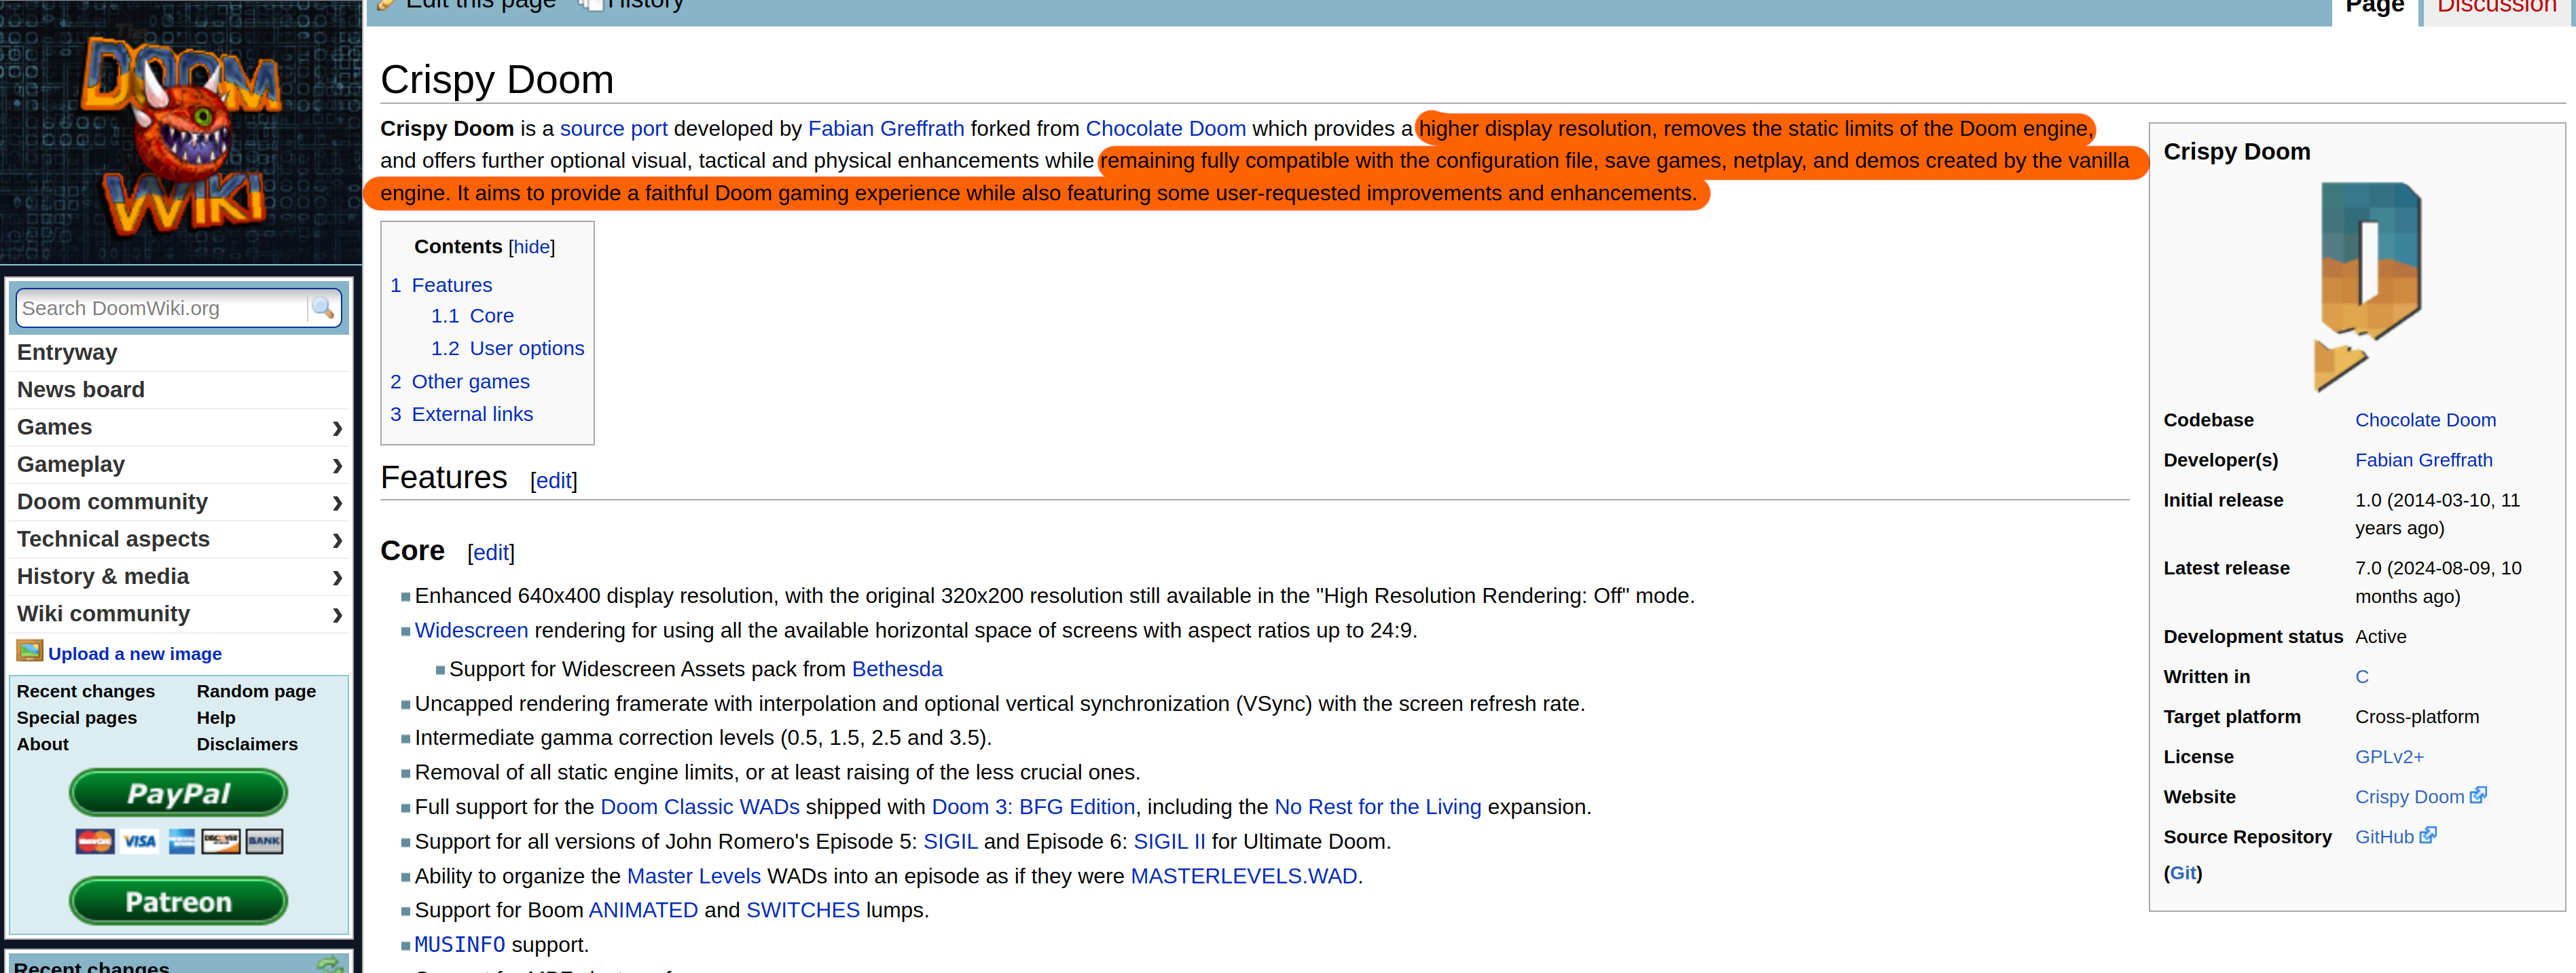
Task: Open Chocolate Doom link in infobox Codebase
Action: tap(2425, 420)
